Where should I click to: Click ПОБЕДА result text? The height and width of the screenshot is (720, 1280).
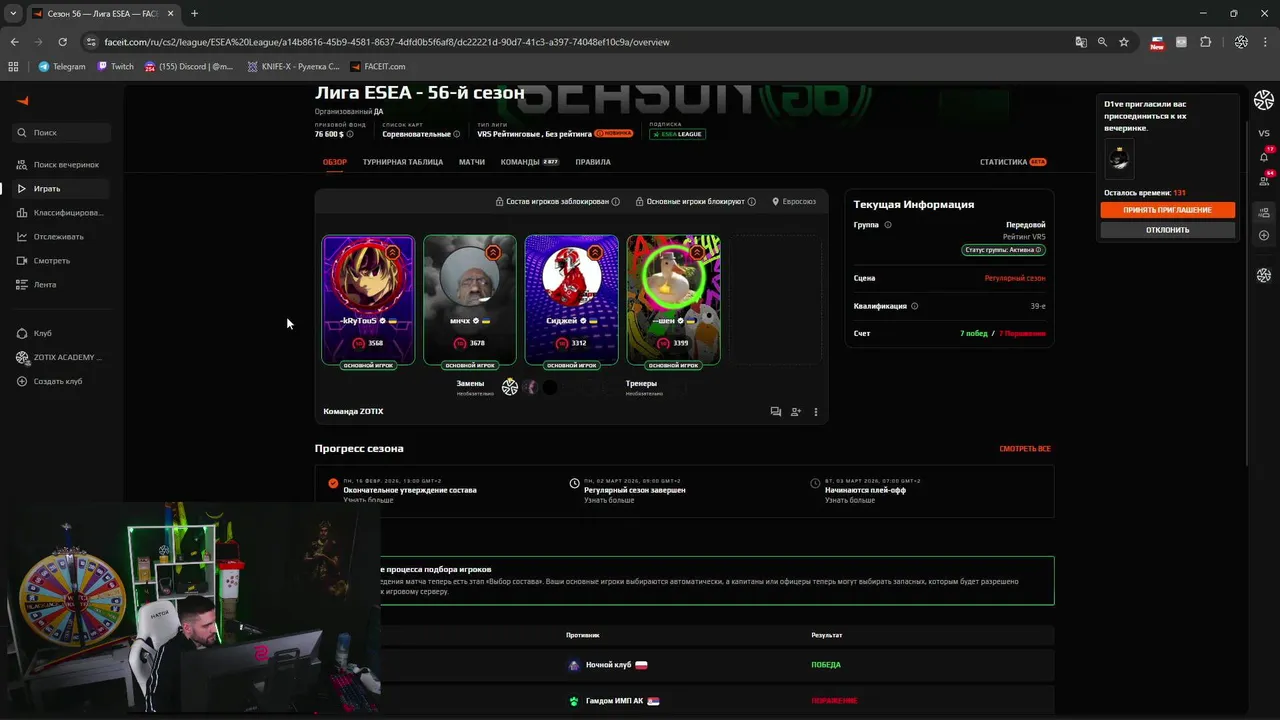(x=826, y=665)
